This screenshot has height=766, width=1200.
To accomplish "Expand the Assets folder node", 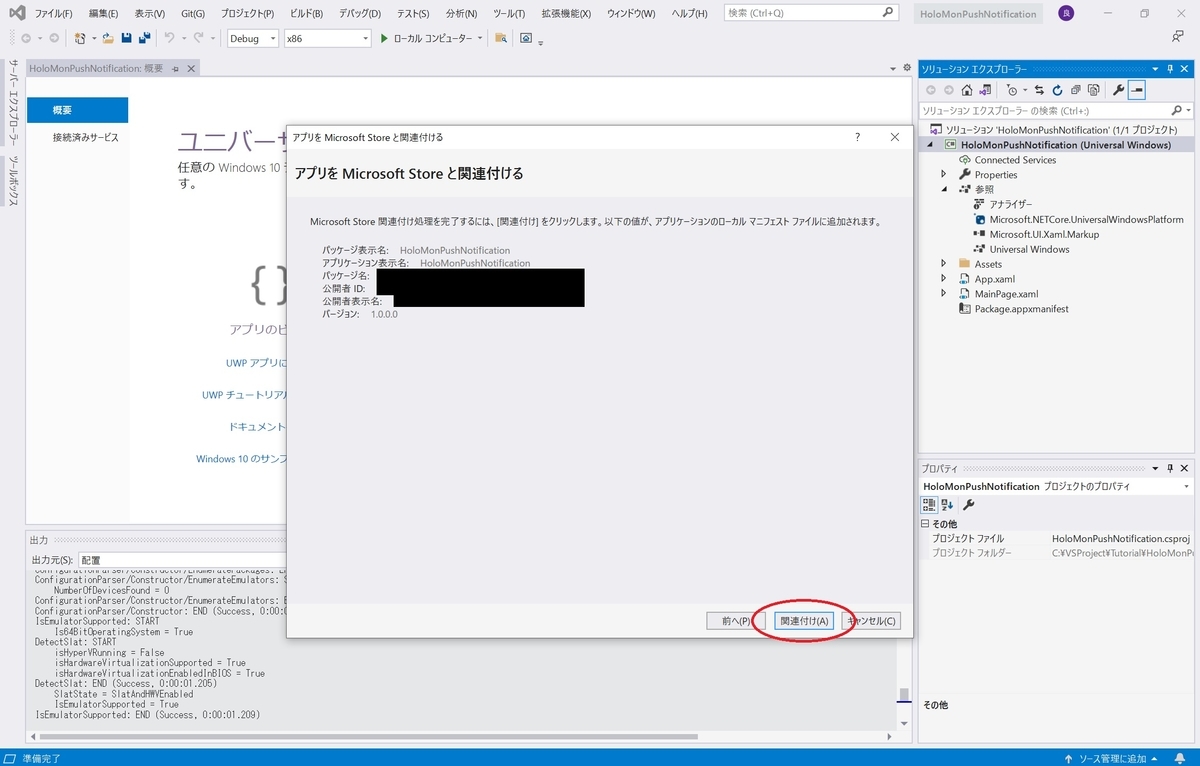I will [x=943, y=264].
